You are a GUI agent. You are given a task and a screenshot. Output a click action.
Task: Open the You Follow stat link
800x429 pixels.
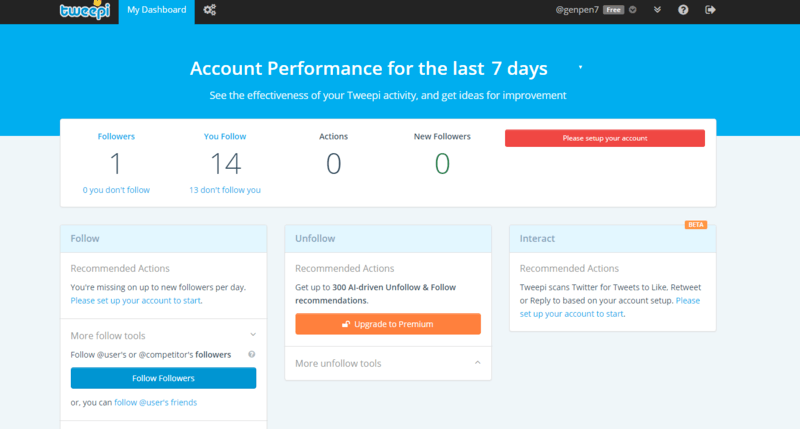point(224,136)
